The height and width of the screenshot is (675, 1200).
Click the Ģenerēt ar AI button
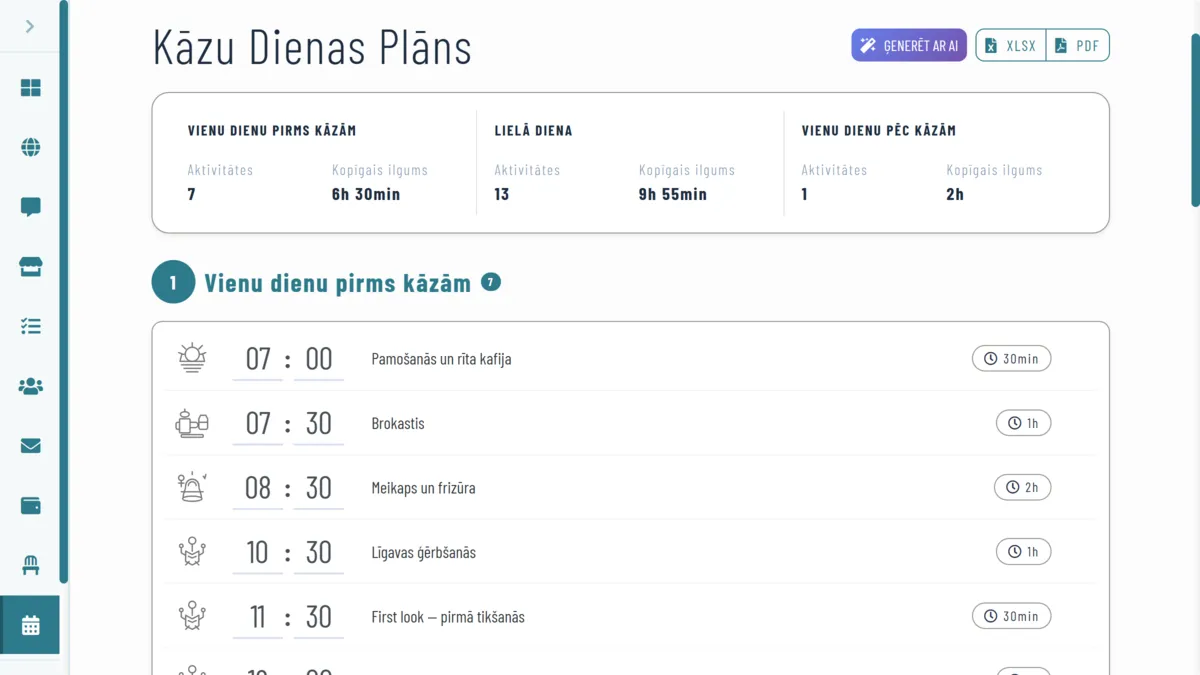pos(909,45)
